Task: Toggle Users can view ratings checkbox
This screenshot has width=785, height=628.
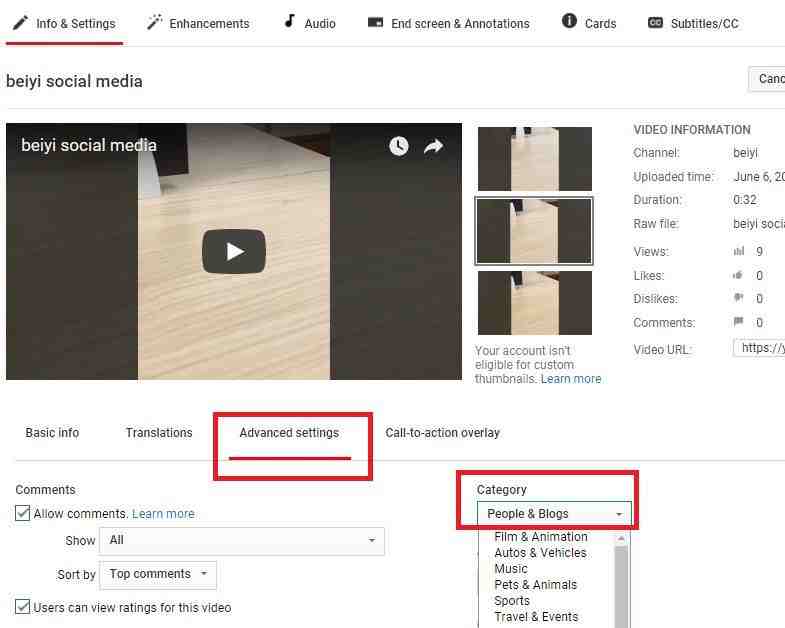Action: pos(23,607)
